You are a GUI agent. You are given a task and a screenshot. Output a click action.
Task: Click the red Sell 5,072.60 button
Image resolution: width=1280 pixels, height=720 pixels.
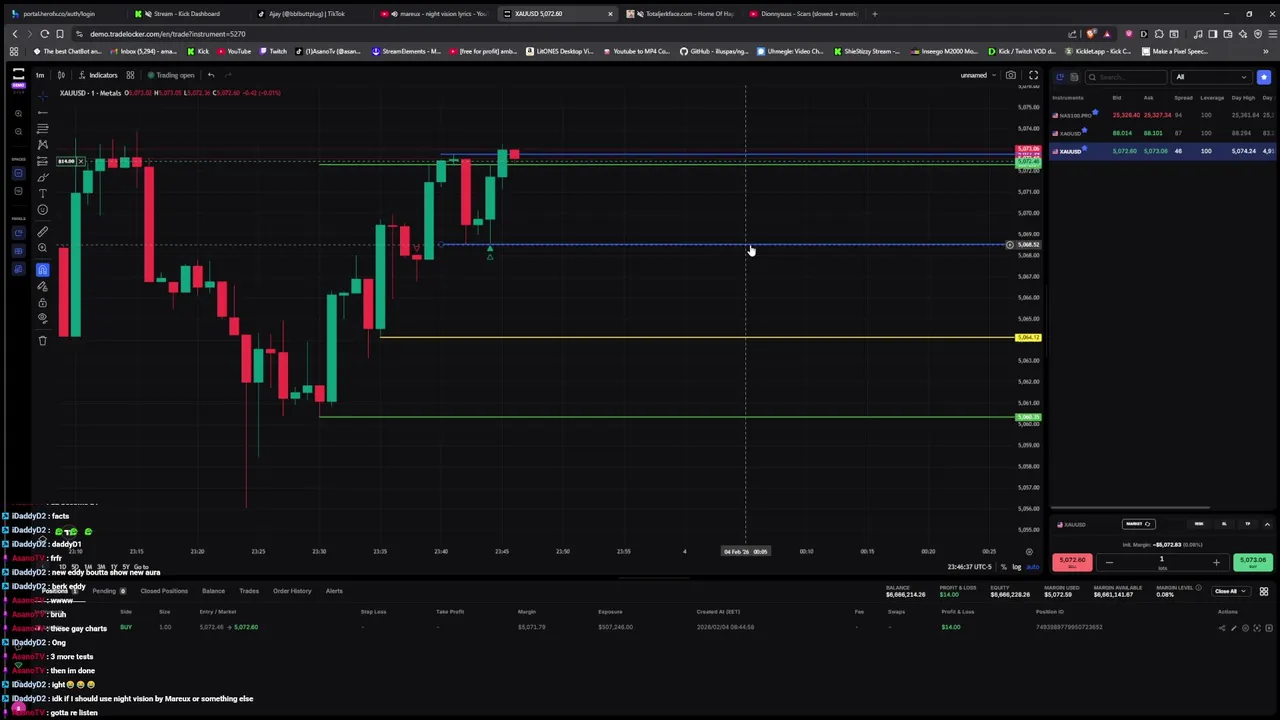[1072, 562]
